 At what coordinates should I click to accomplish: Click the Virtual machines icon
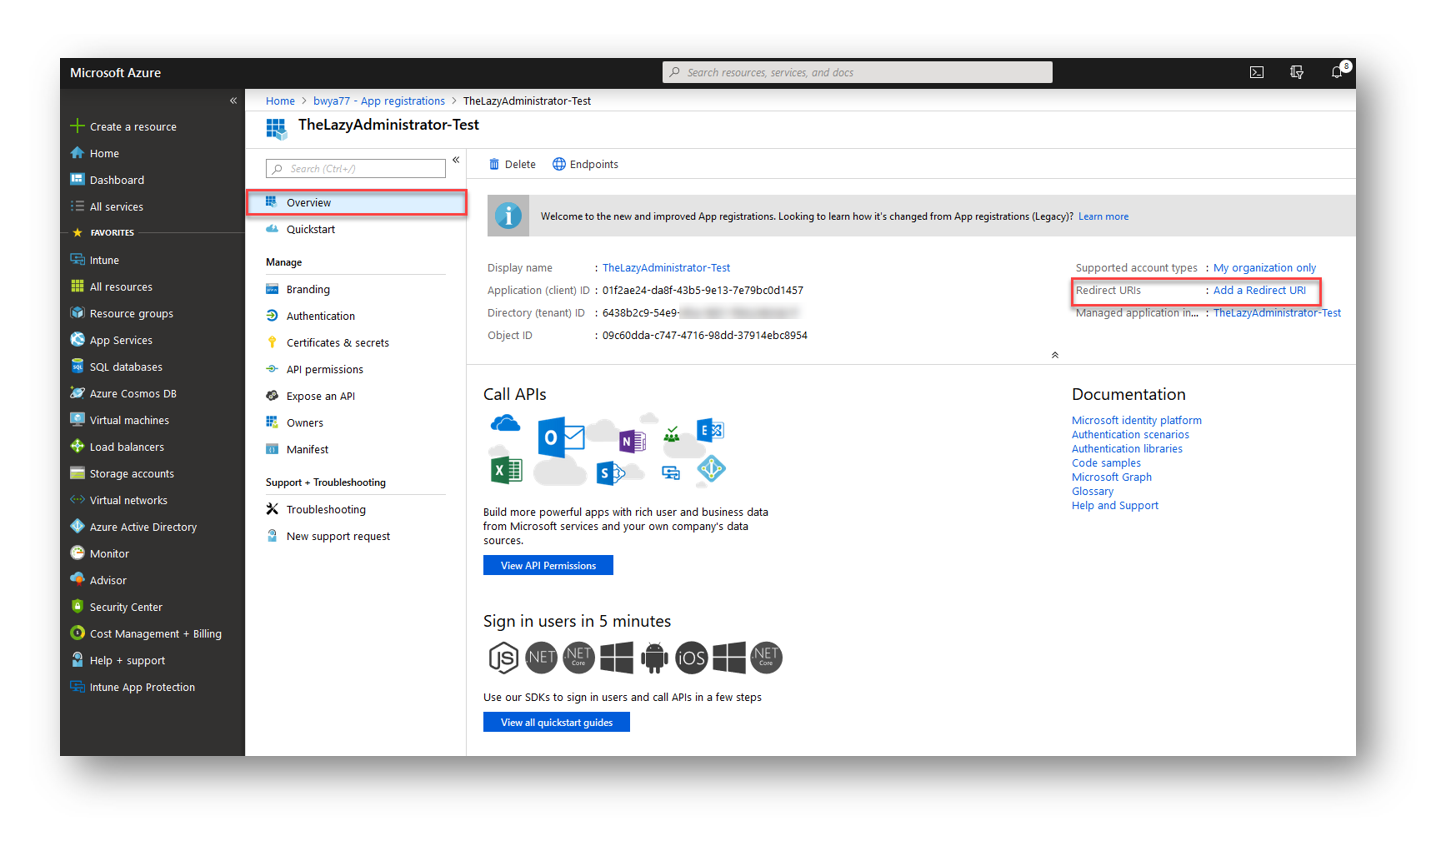pyautogui.click(x=77, y=420)
